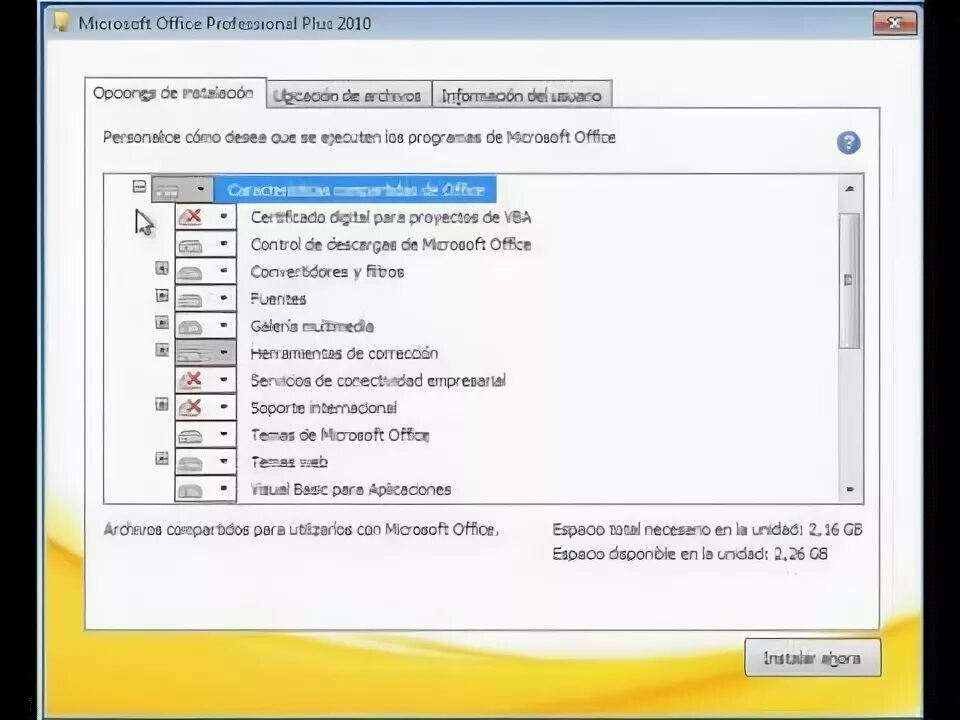Image resolution: width=960 pixels, height=720 pixels.
Task: Expand the Galería multimedia tree node
Action: (x=162, y=322)
